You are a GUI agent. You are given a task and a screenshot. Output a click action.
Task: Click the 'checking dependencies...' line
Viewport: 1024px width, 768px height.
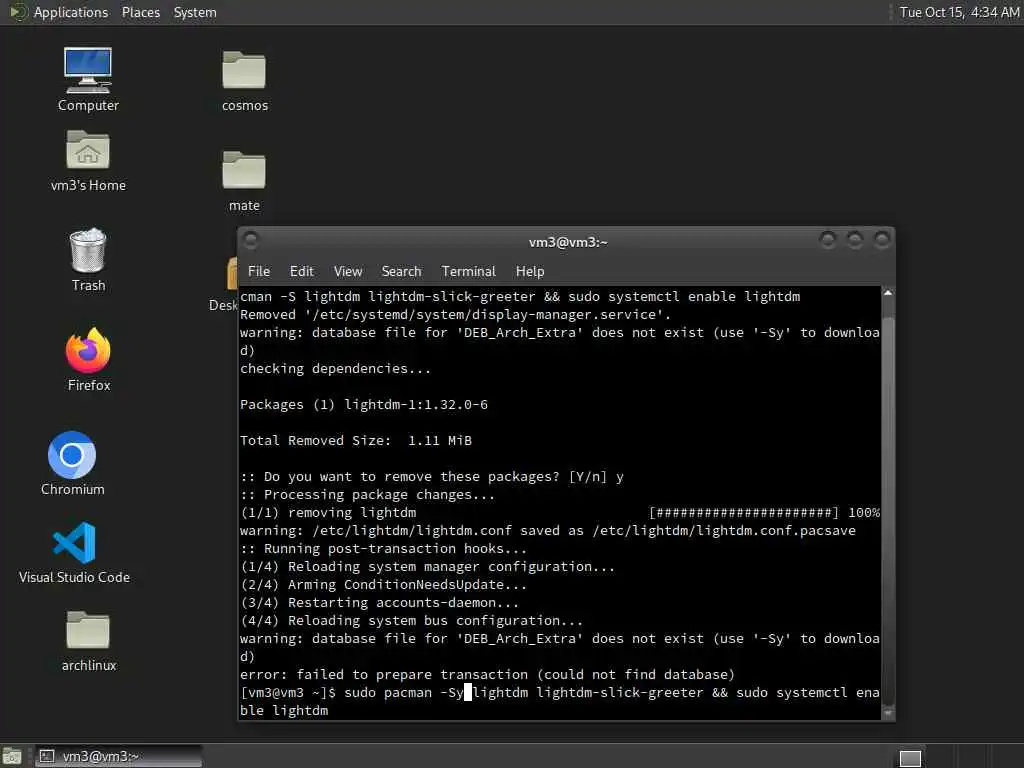[x=335, y=369]
